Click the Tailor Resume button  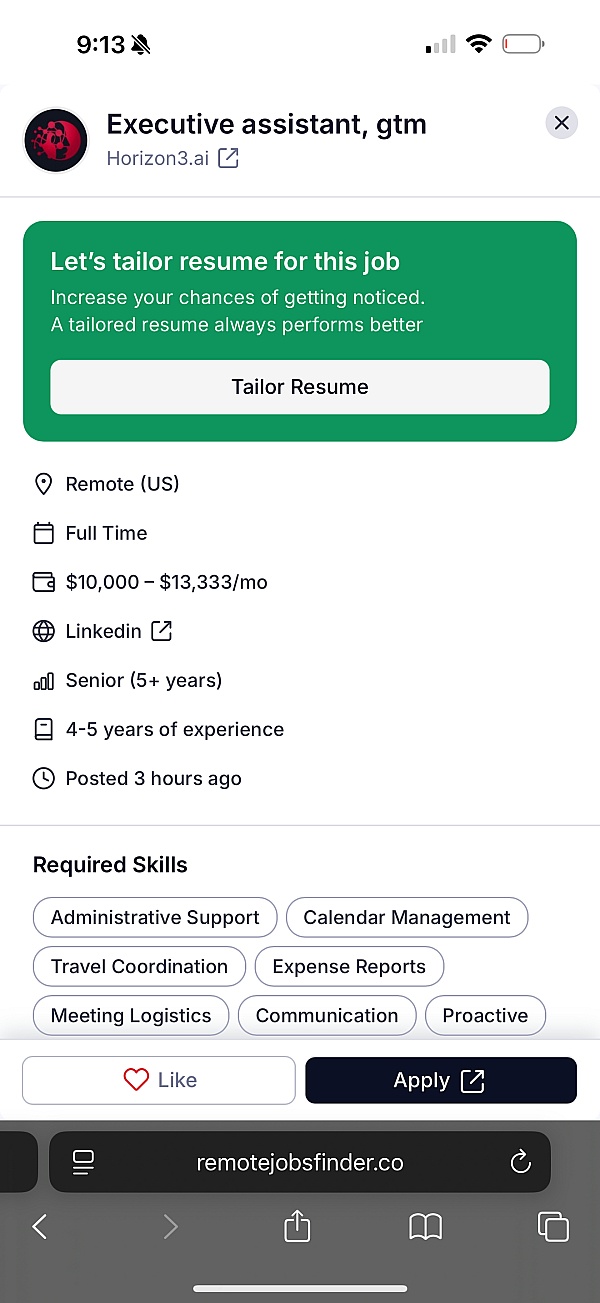tap(300, 387)
